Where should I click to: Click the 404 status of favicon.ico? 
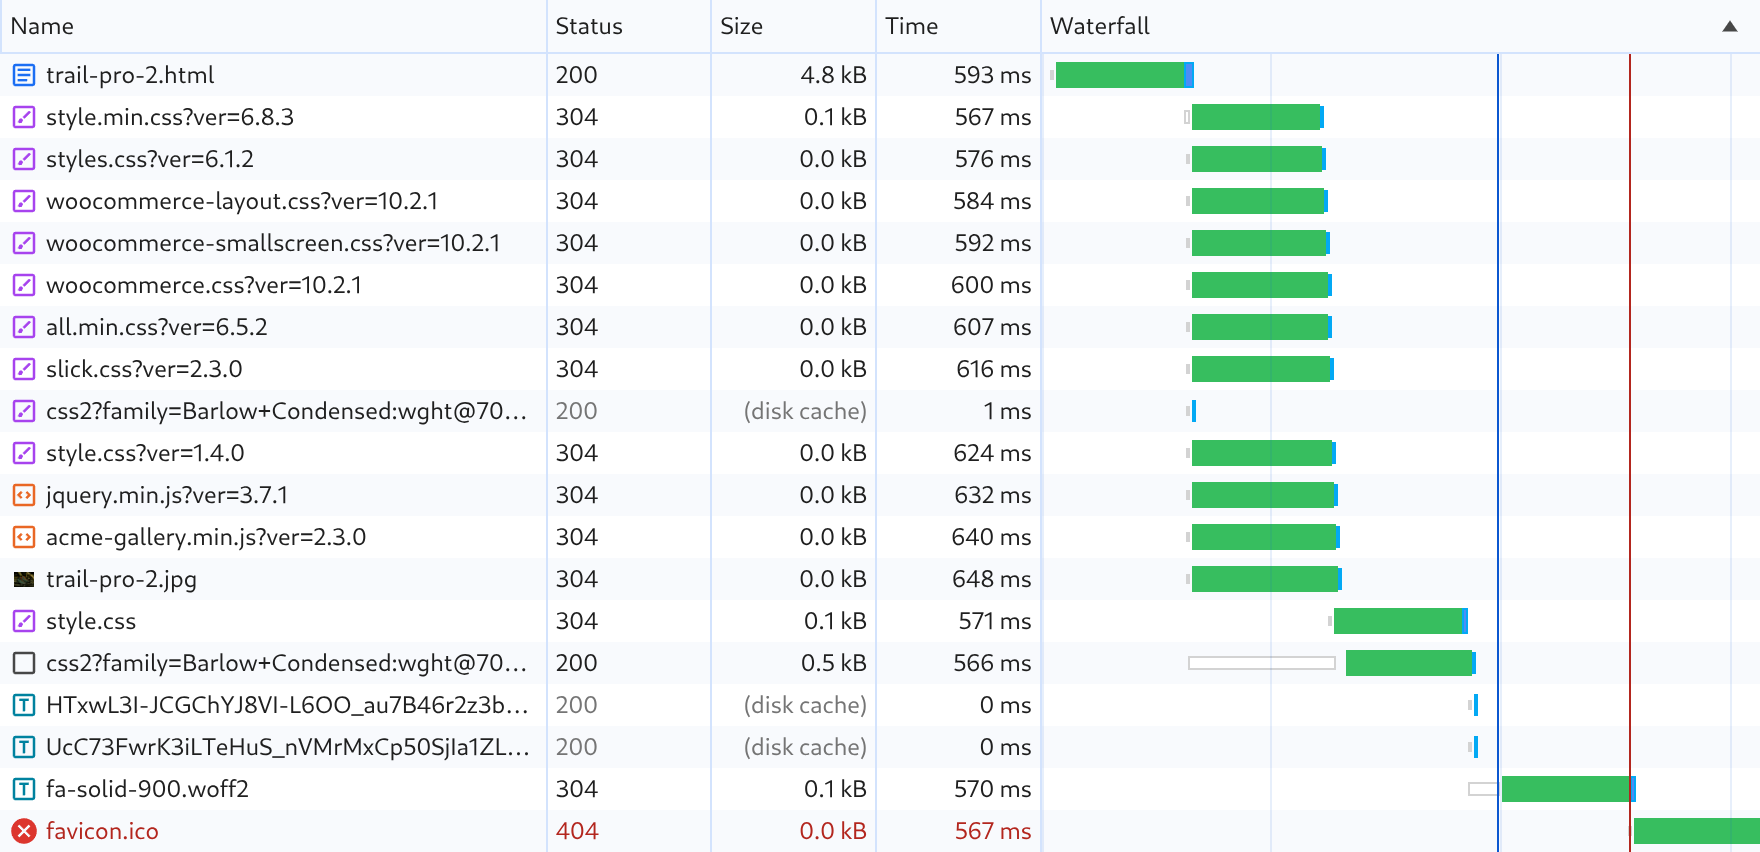pos(577,831)
